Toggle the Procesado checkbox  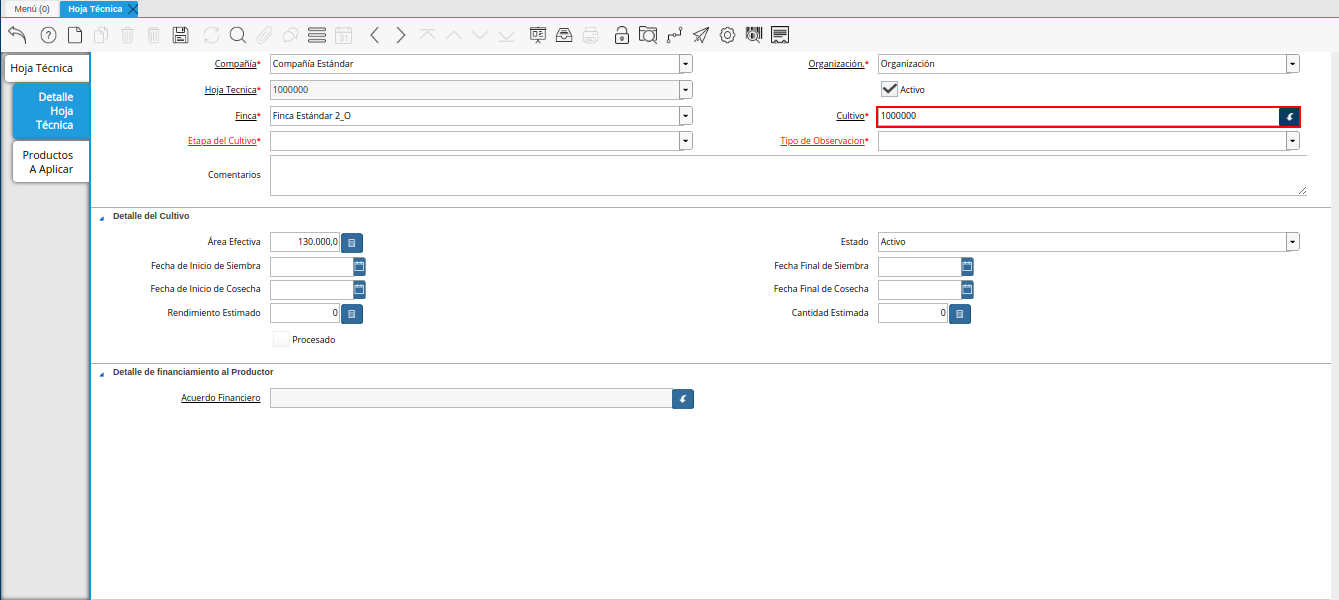tap(281, 339)
